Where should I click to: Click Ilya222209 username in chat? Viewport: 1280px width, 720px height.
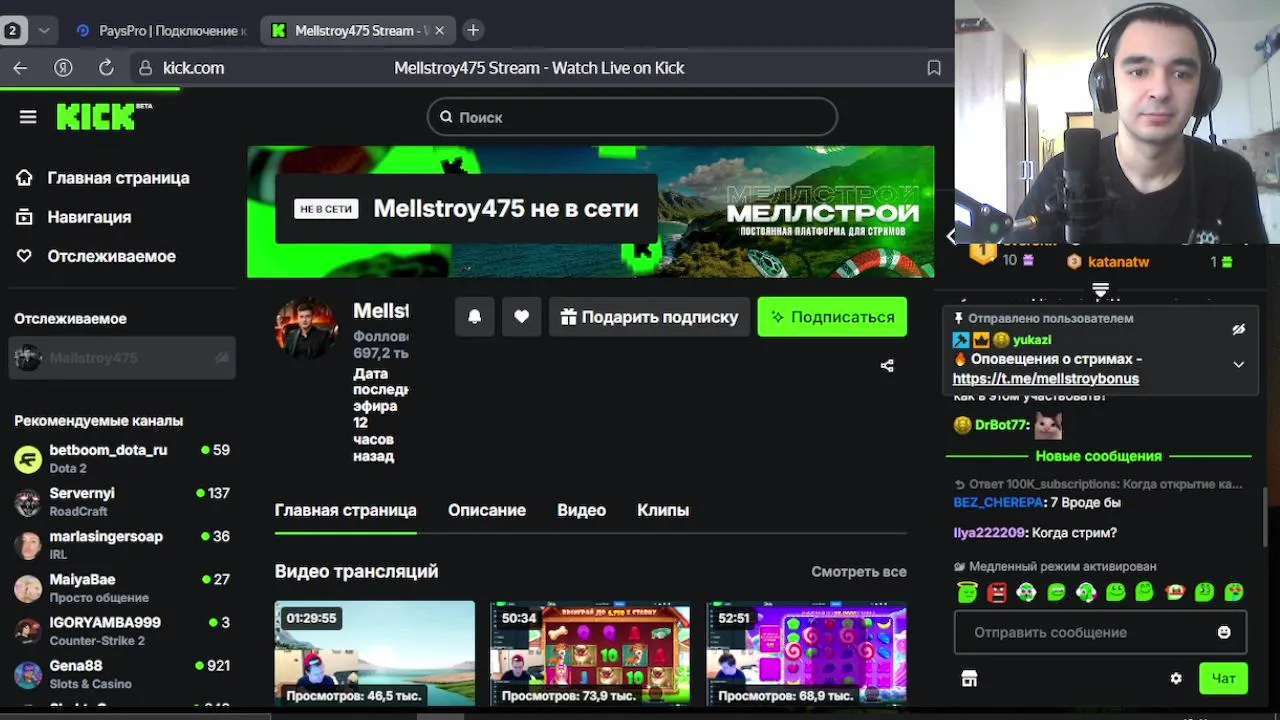click(989, 533)
